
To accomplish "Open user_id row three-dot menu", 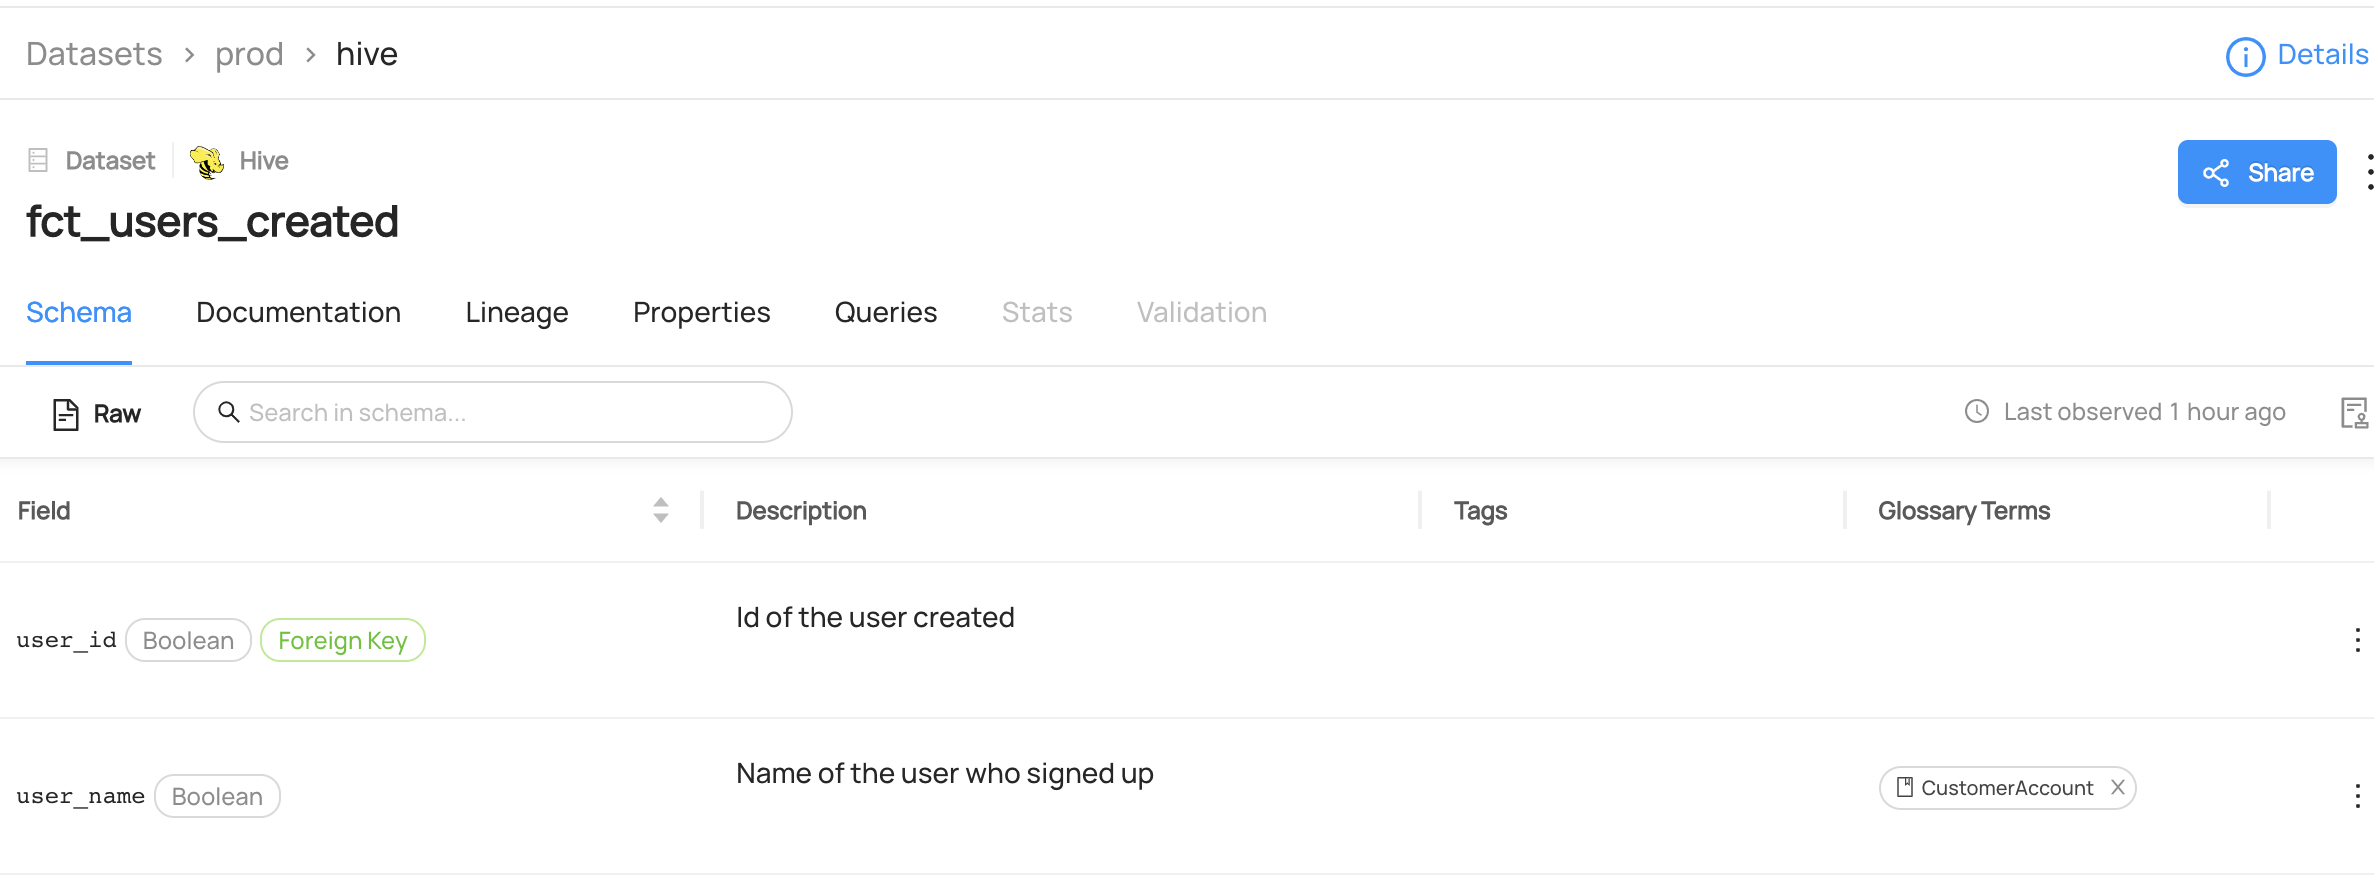I will (x=2357, y=641).
